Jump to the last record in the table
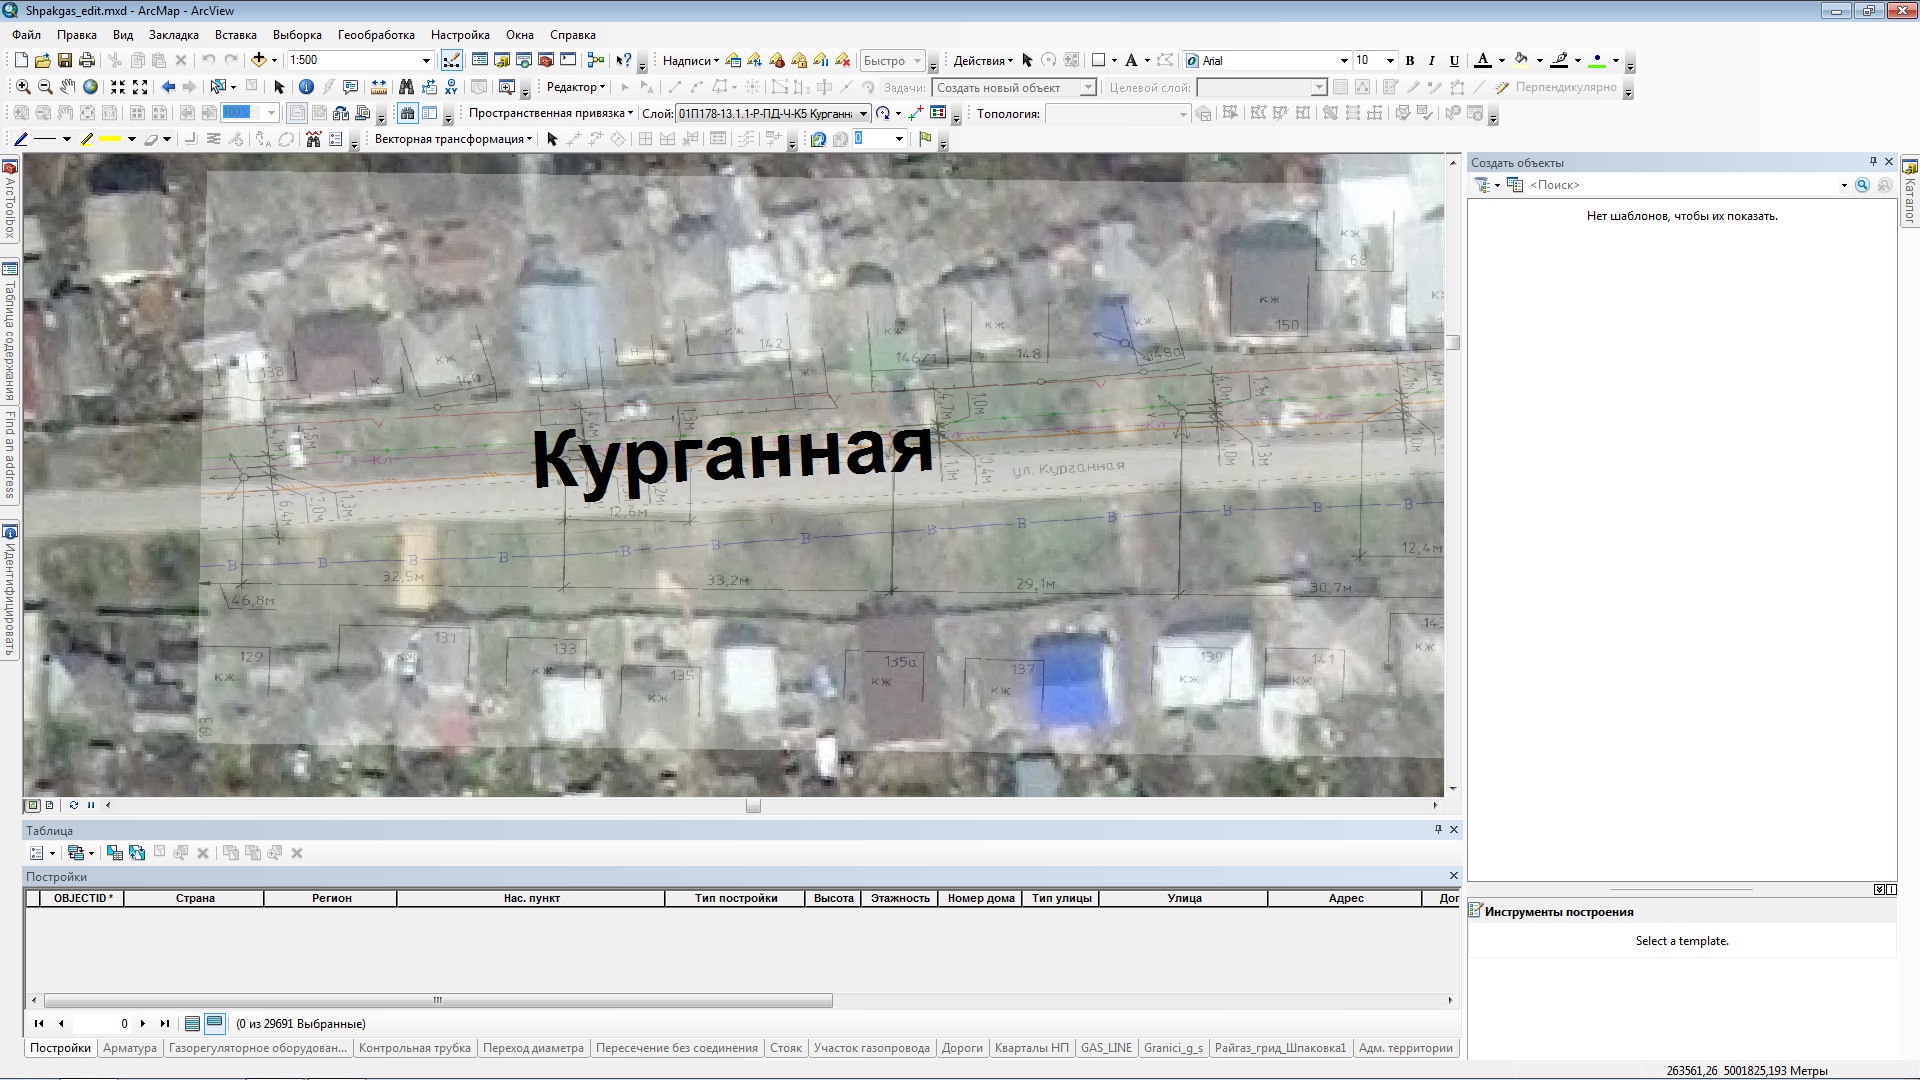Image resolution: width=1920 pixels, height=1080 pixels. (164, 1023)
